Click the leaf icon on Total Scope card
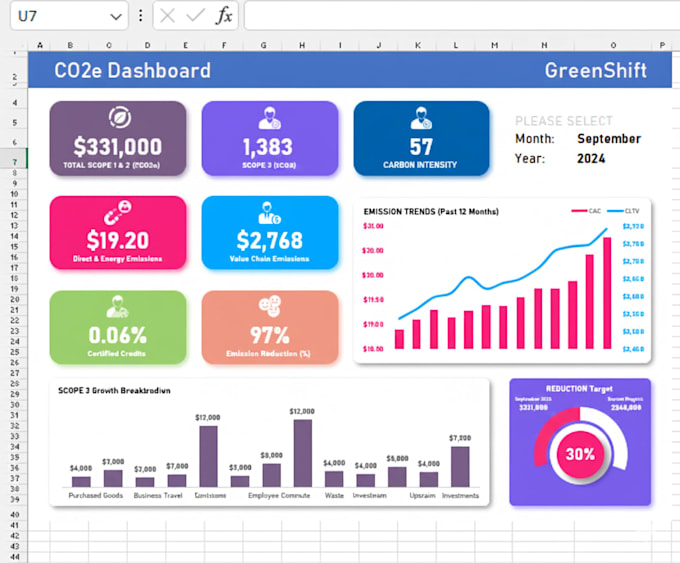Screen dimensions: 680x563 pyautogui.click(x=120, y=118)
